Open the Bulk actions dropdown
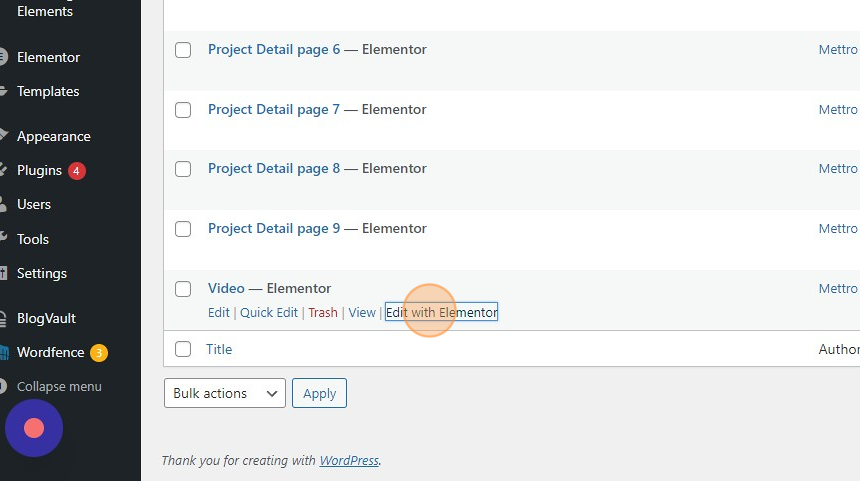 (x=224, y=393)
